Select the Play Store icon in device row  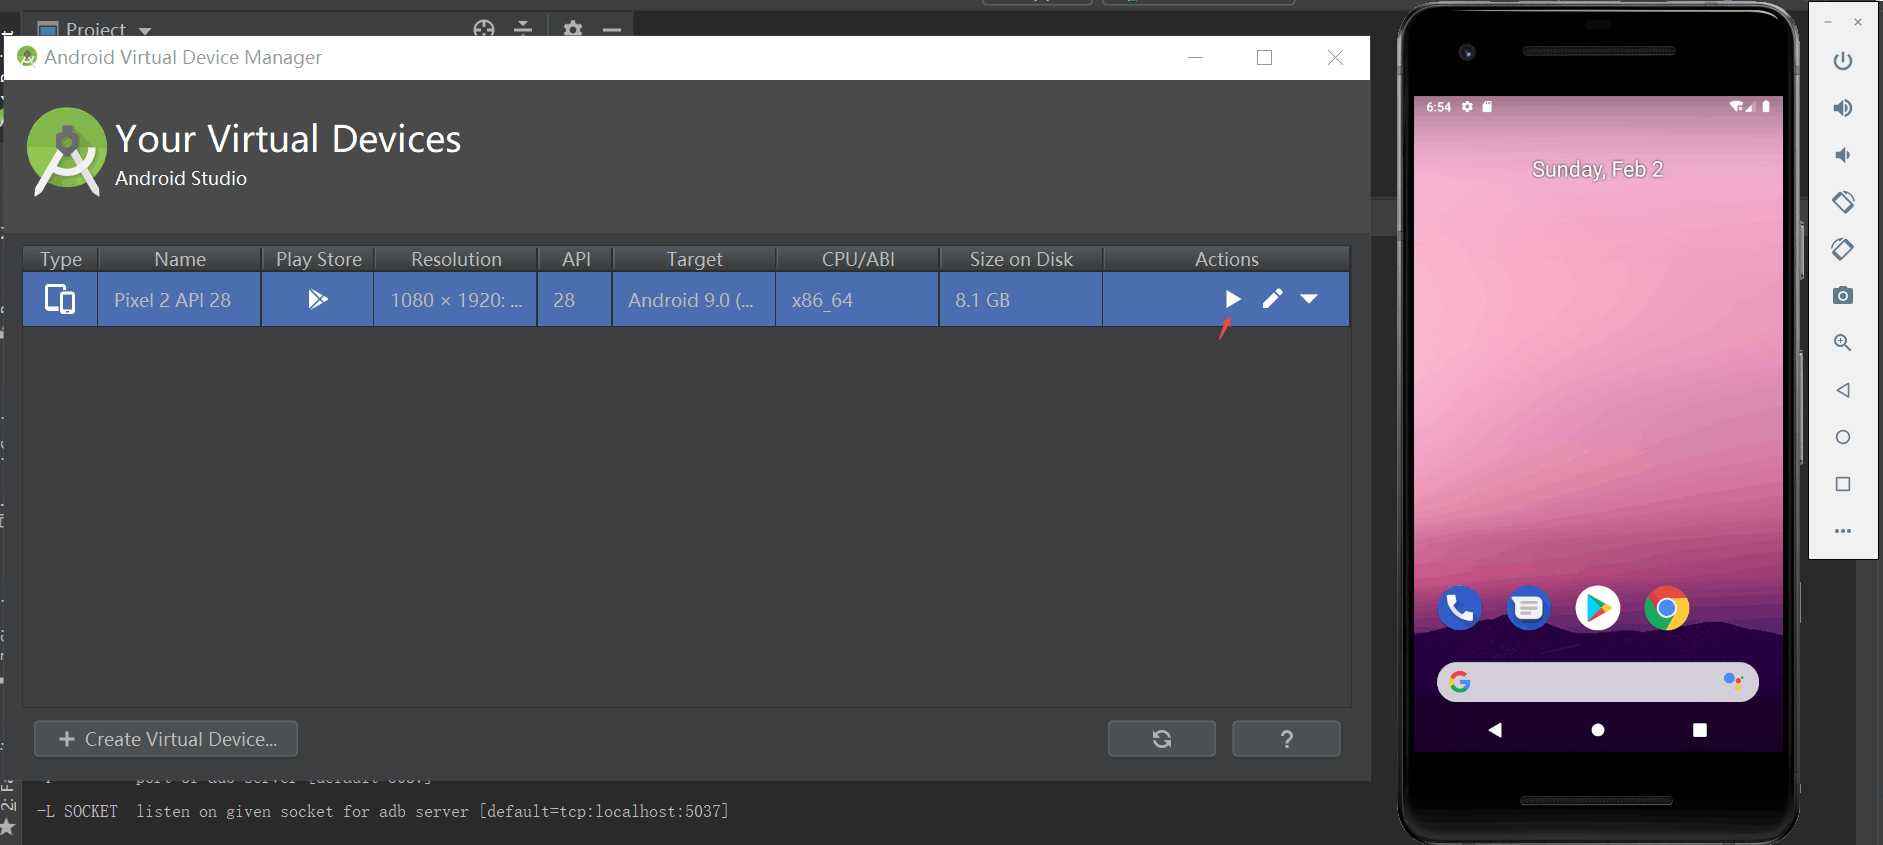pos(318,299)
